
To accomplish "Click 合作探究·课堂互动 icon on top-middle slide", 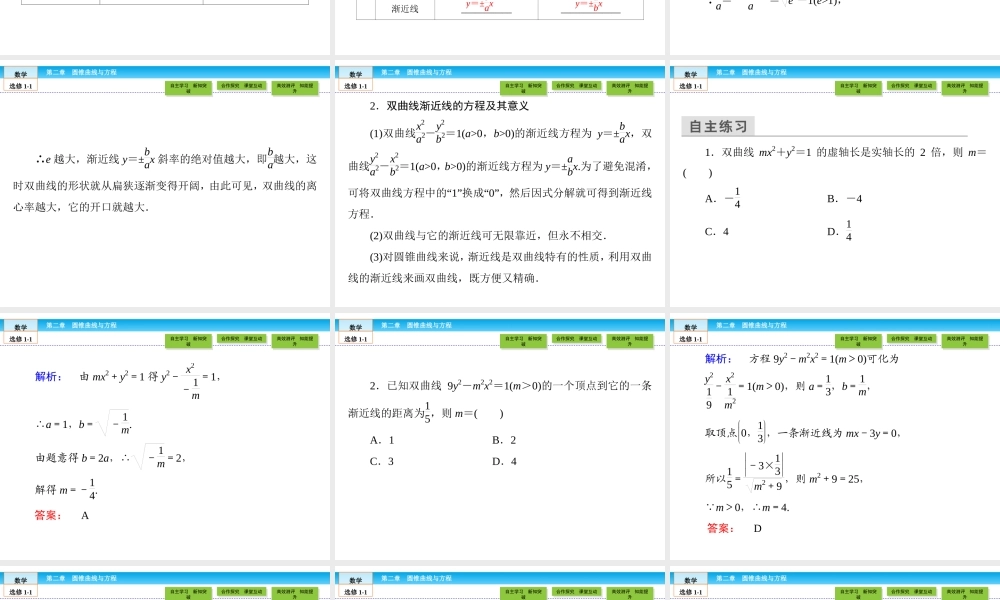I will tap(575, 87).
